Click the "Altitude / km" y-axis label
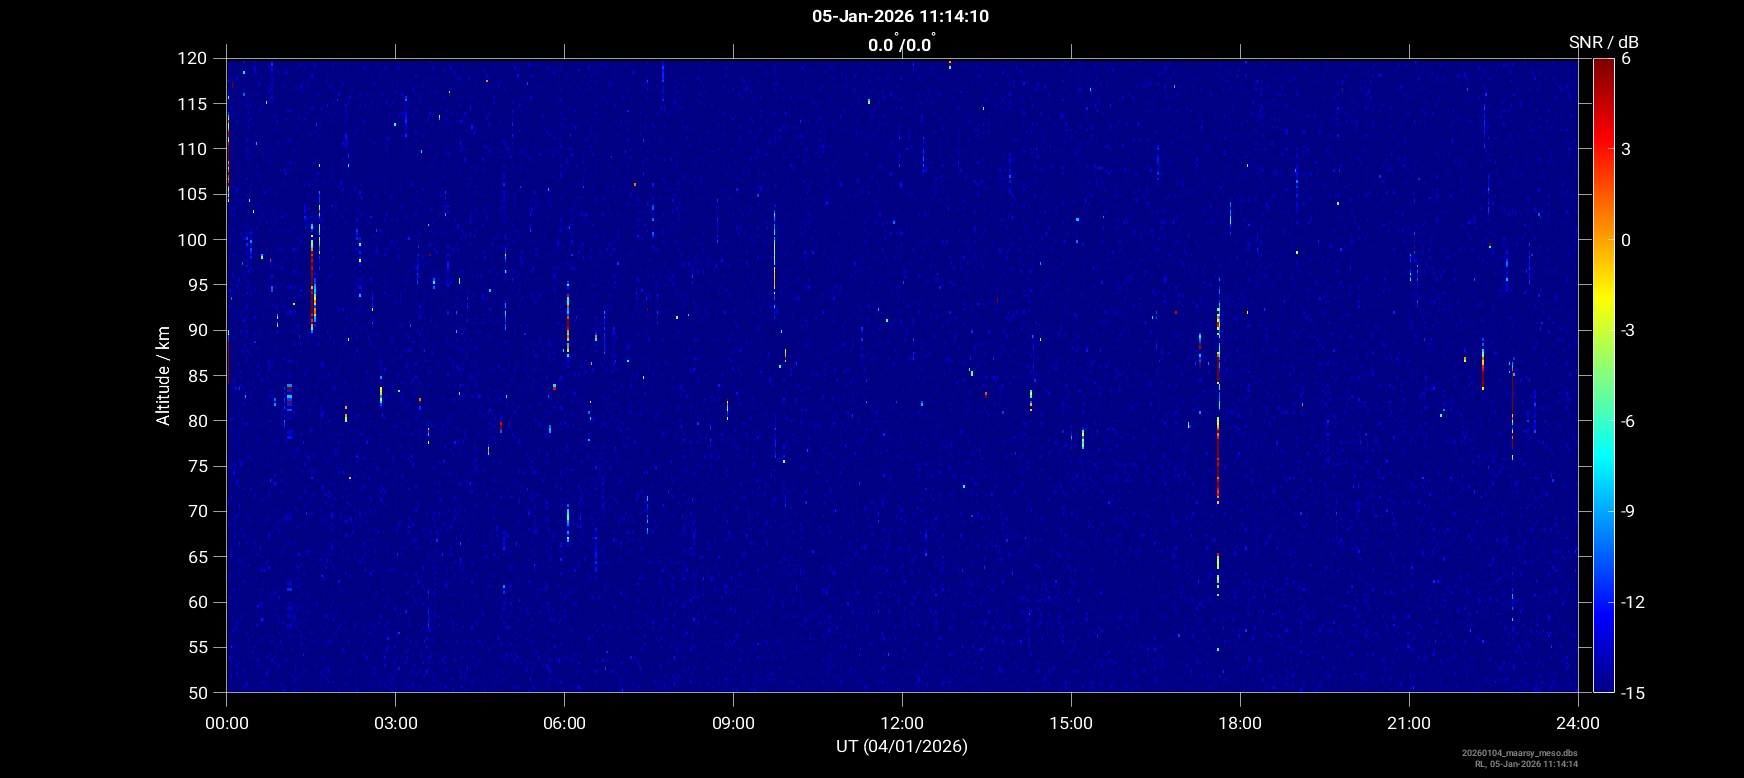This screenshot has height=778, width=1744. tap(163, 375)
